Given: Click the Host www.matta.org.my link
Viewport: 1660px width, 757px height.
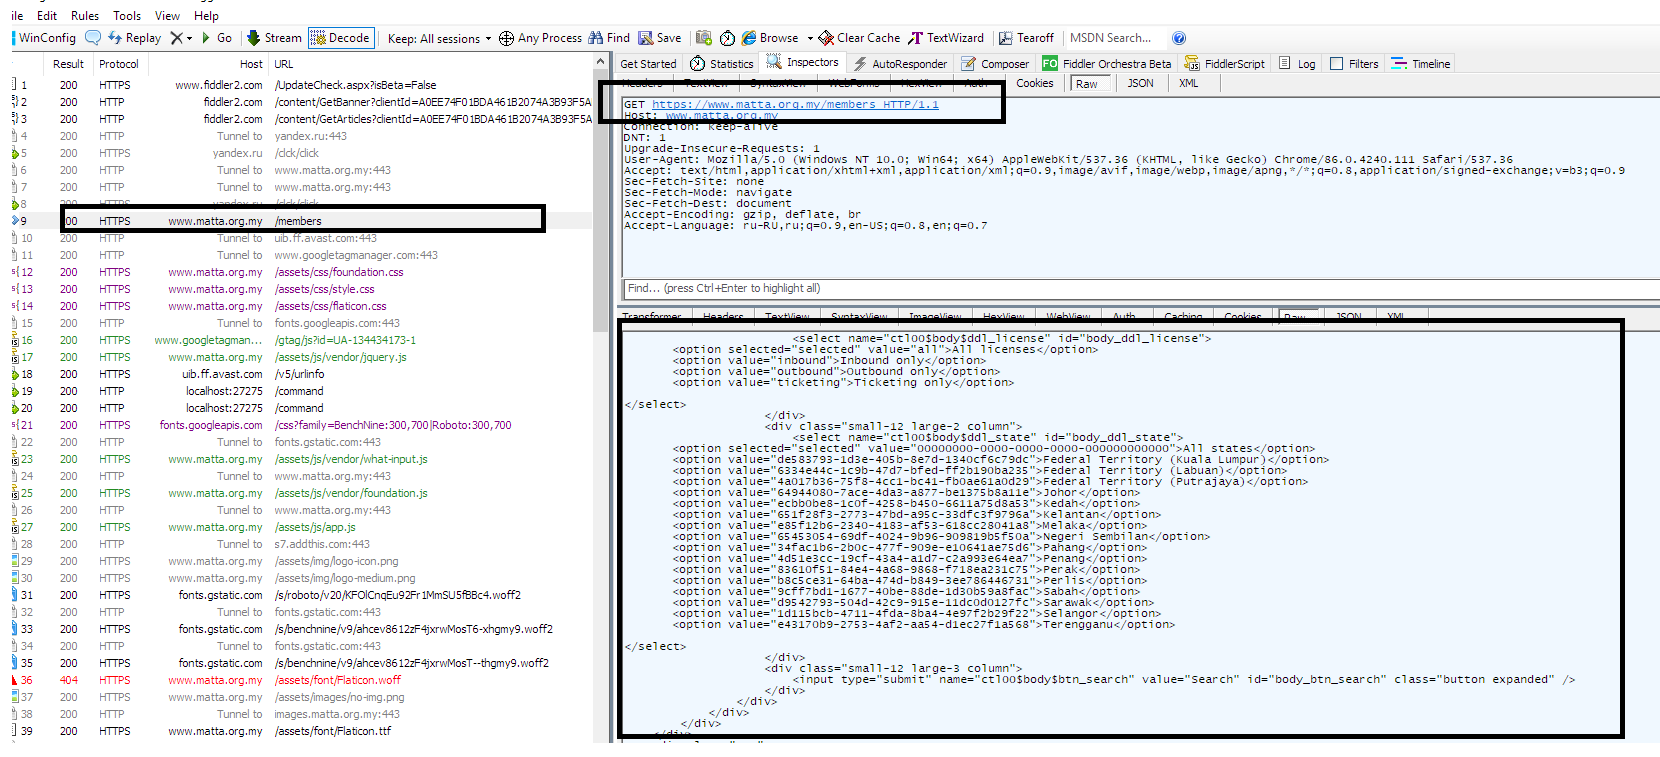Looking at the screenshot, I should (721, 116).
